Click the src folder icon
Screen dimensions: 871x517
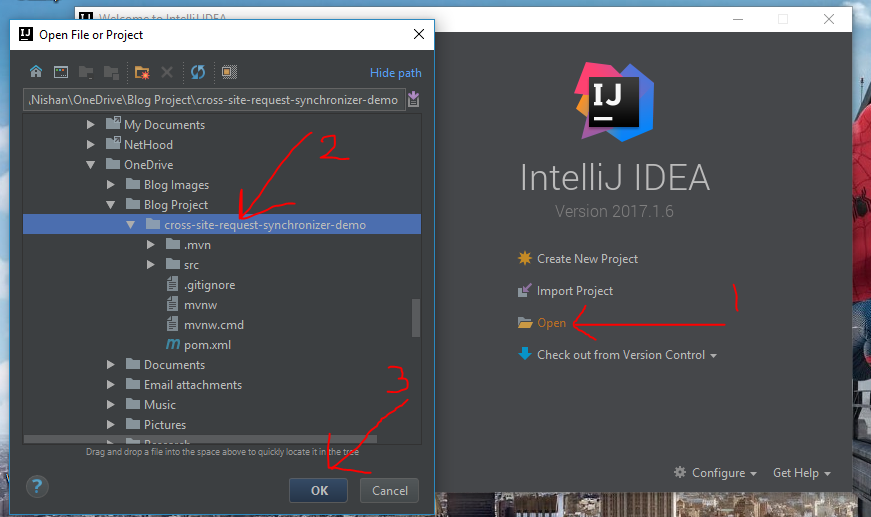click(x=173, y=264)
